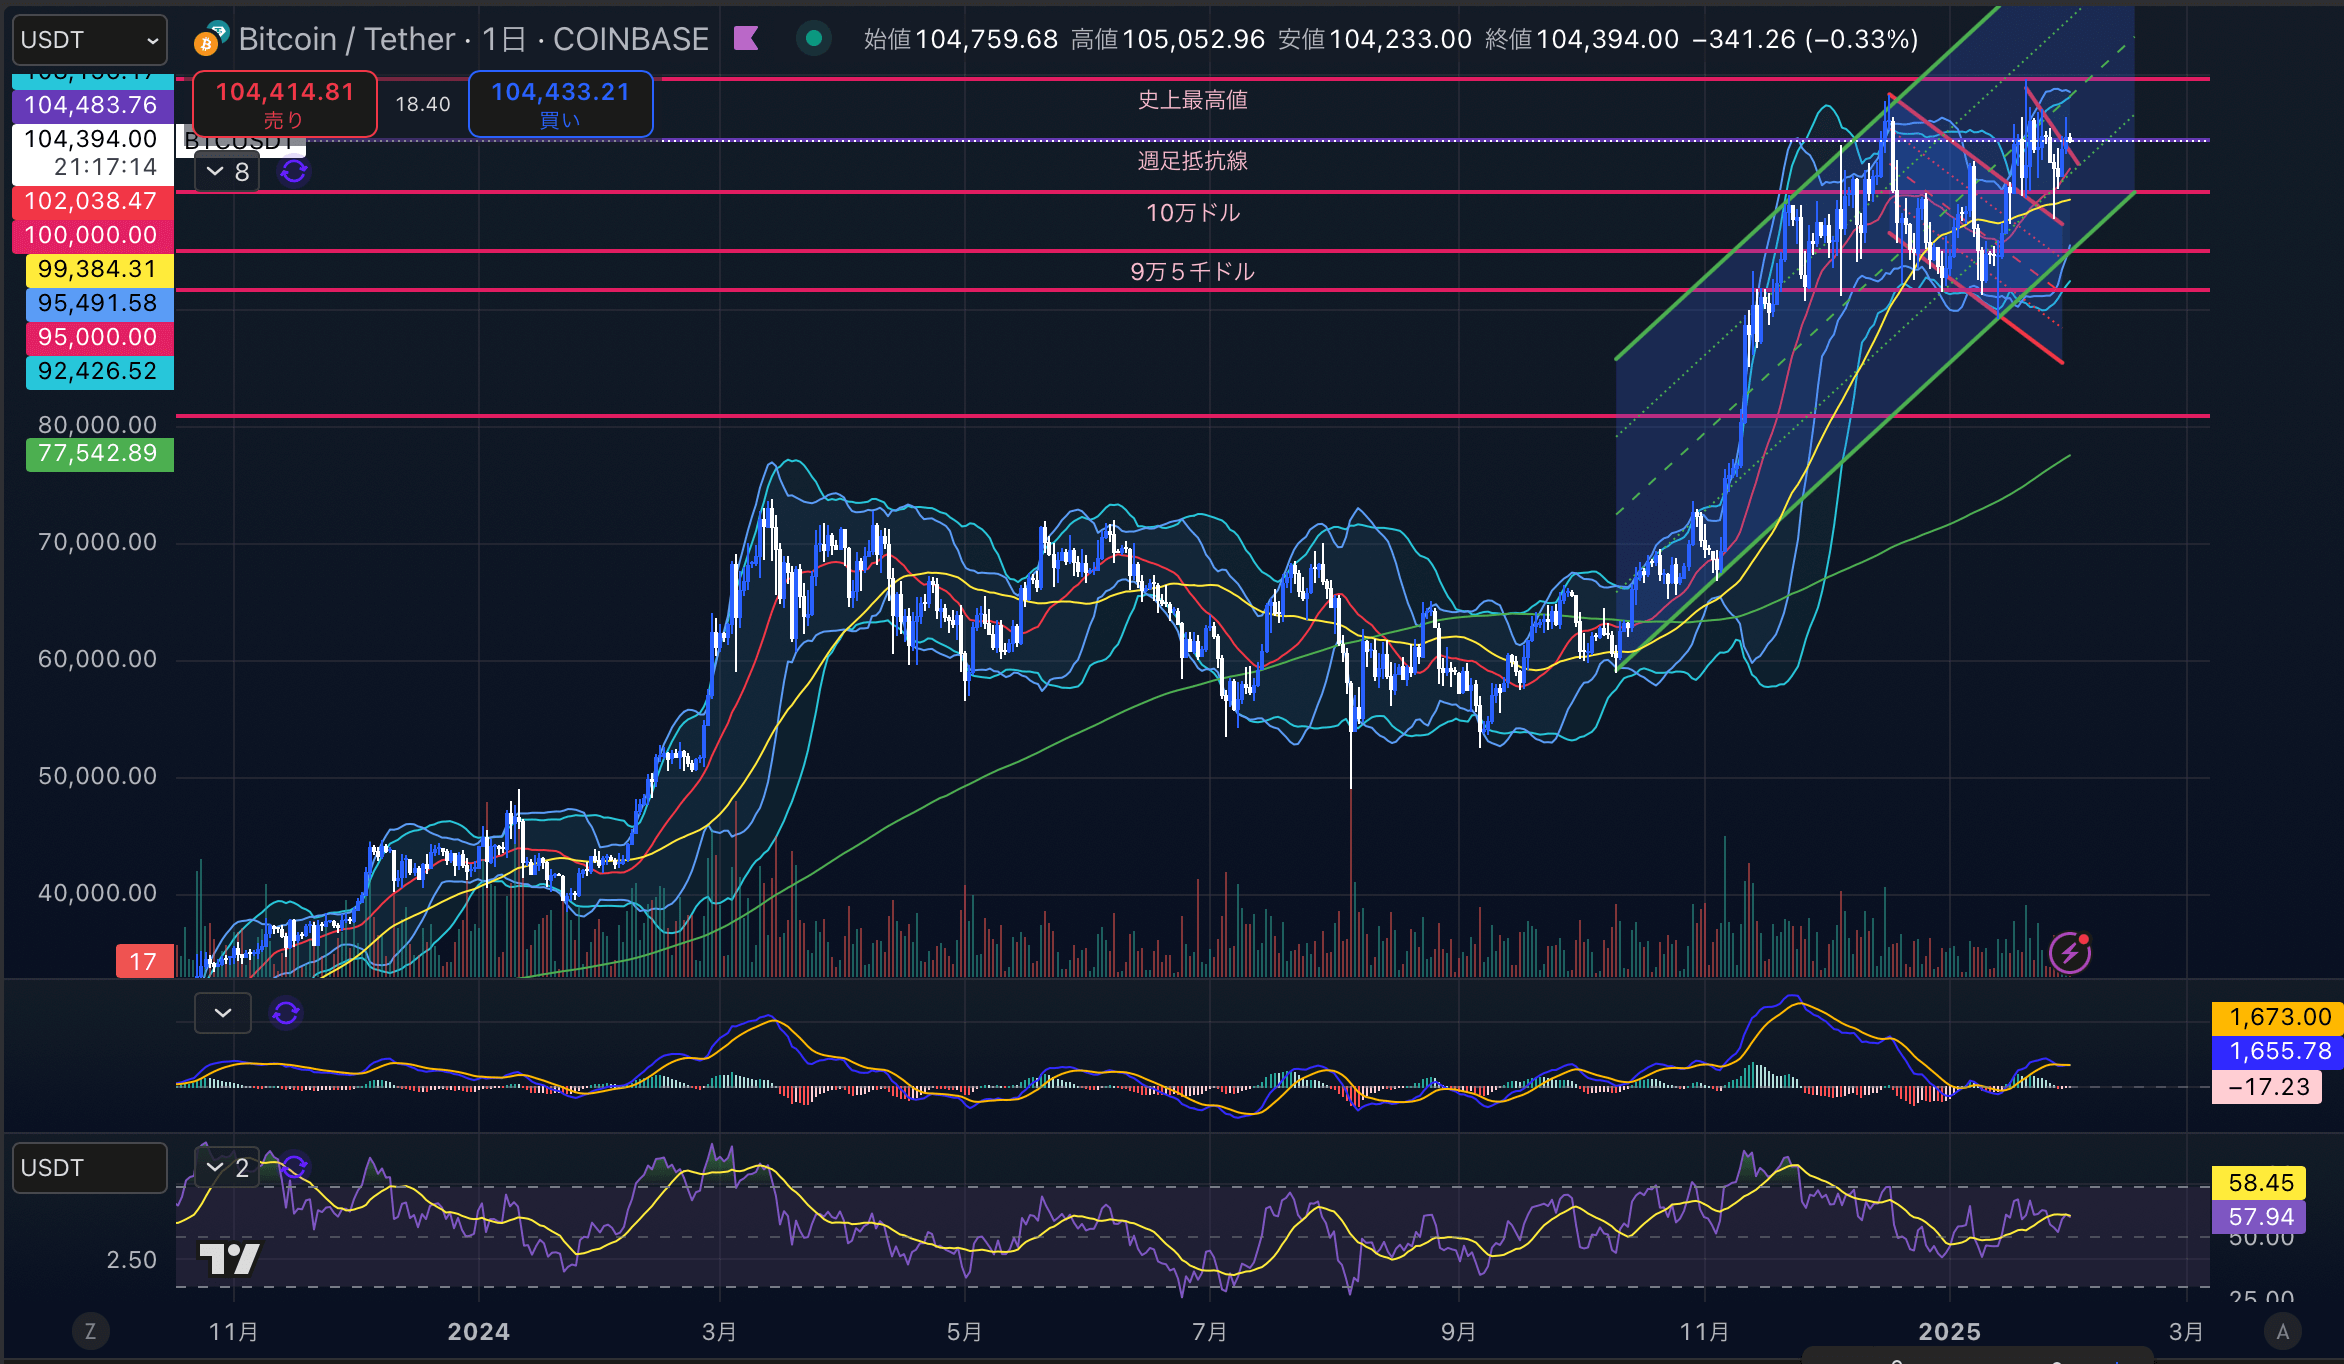
Task: Click the 50,000.00 price scale label
Action: click(x=97, y=777)
